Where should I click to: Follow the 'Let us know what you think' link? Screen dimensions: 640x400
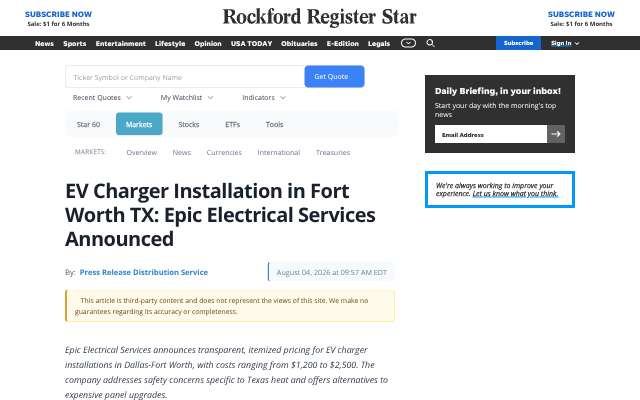[x=515, y=193]
